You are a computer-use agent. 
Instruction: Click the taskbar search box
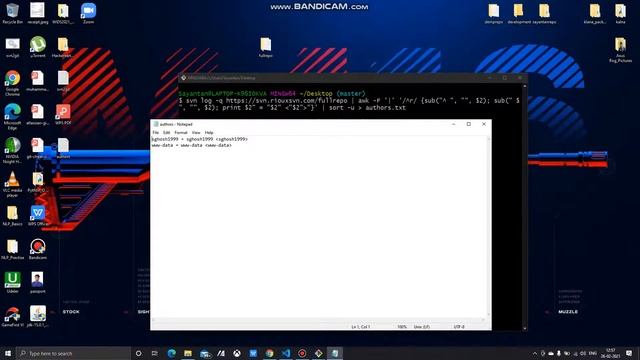click(73, 353)
